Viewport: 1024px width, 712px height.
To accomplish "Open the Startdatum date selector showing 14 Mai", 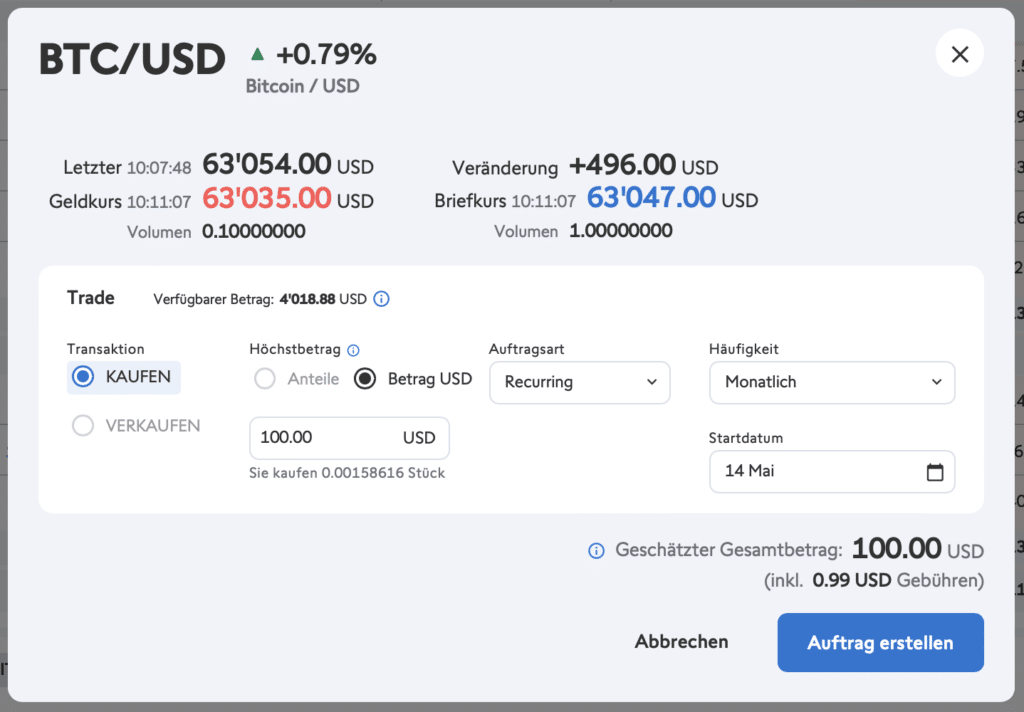I will (820, 471).
